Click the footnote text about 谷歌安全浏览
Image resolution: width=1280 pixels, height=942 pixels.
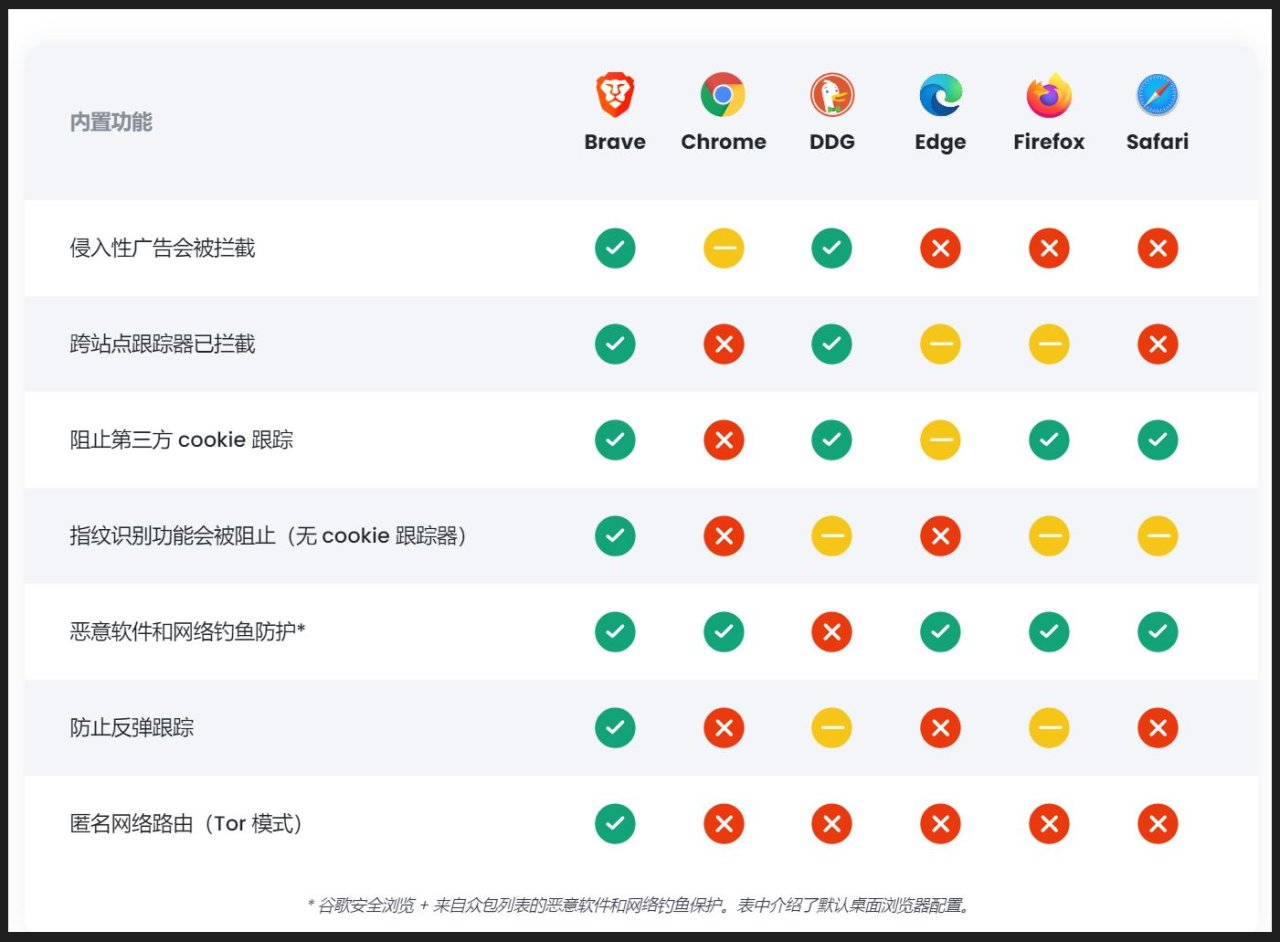(x=640, y=906)
